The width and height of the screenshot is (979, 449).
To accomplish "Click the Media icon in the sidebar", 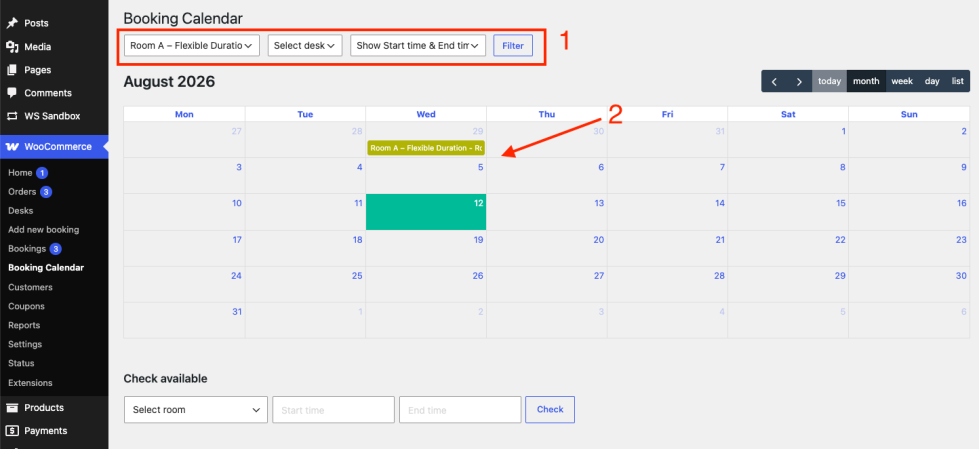I will [12, 47].
